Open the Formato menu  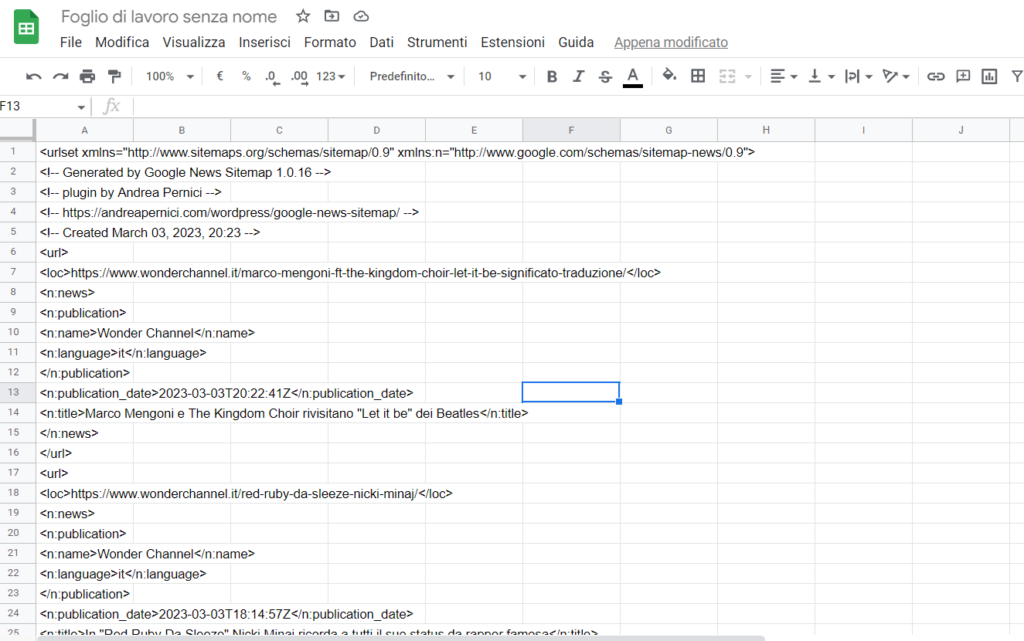[x=330, y=42]
